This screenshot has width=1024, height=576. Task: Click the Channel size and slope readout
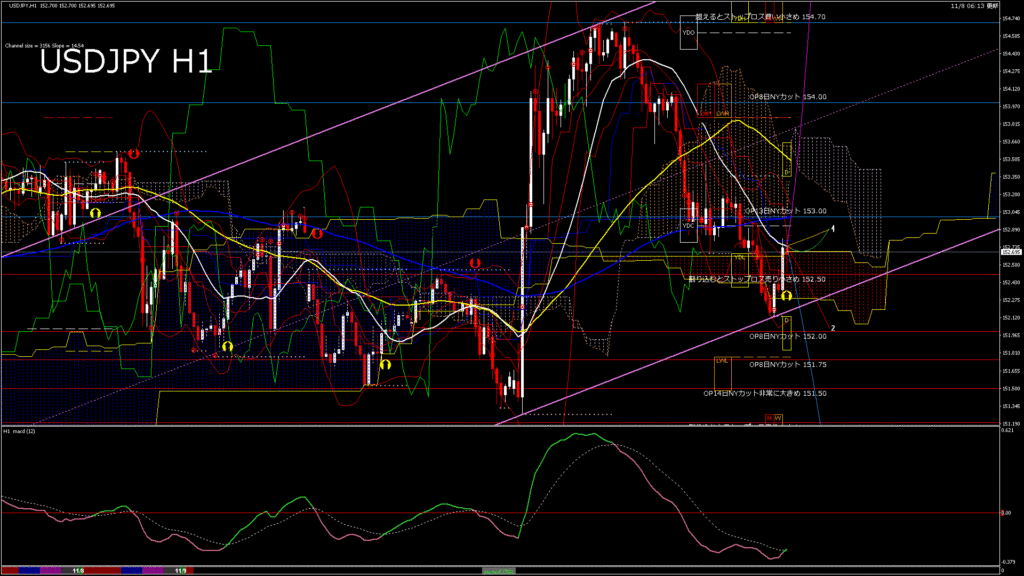click(x=44, y=46)
